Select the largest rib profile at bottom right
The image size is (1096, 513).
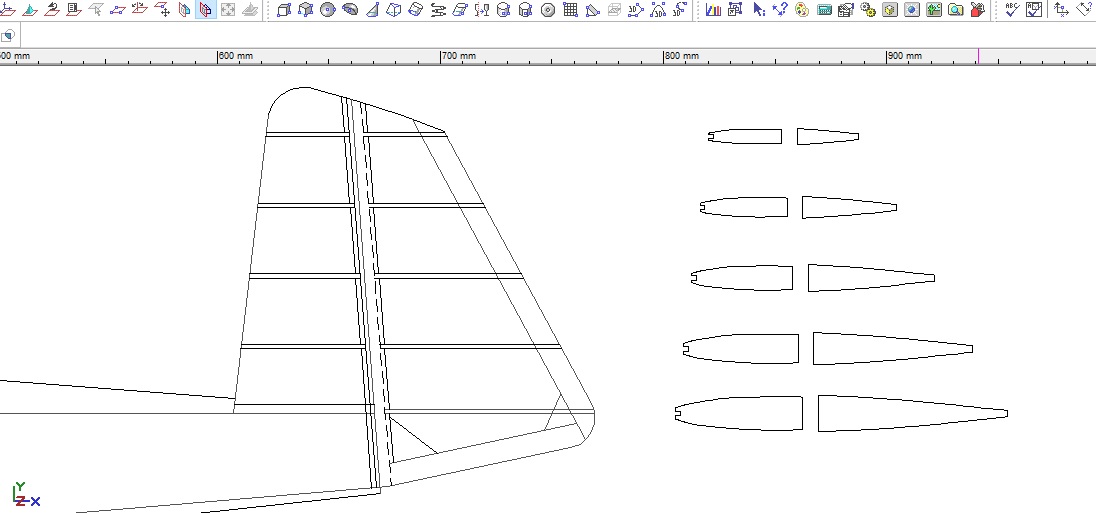912,413
